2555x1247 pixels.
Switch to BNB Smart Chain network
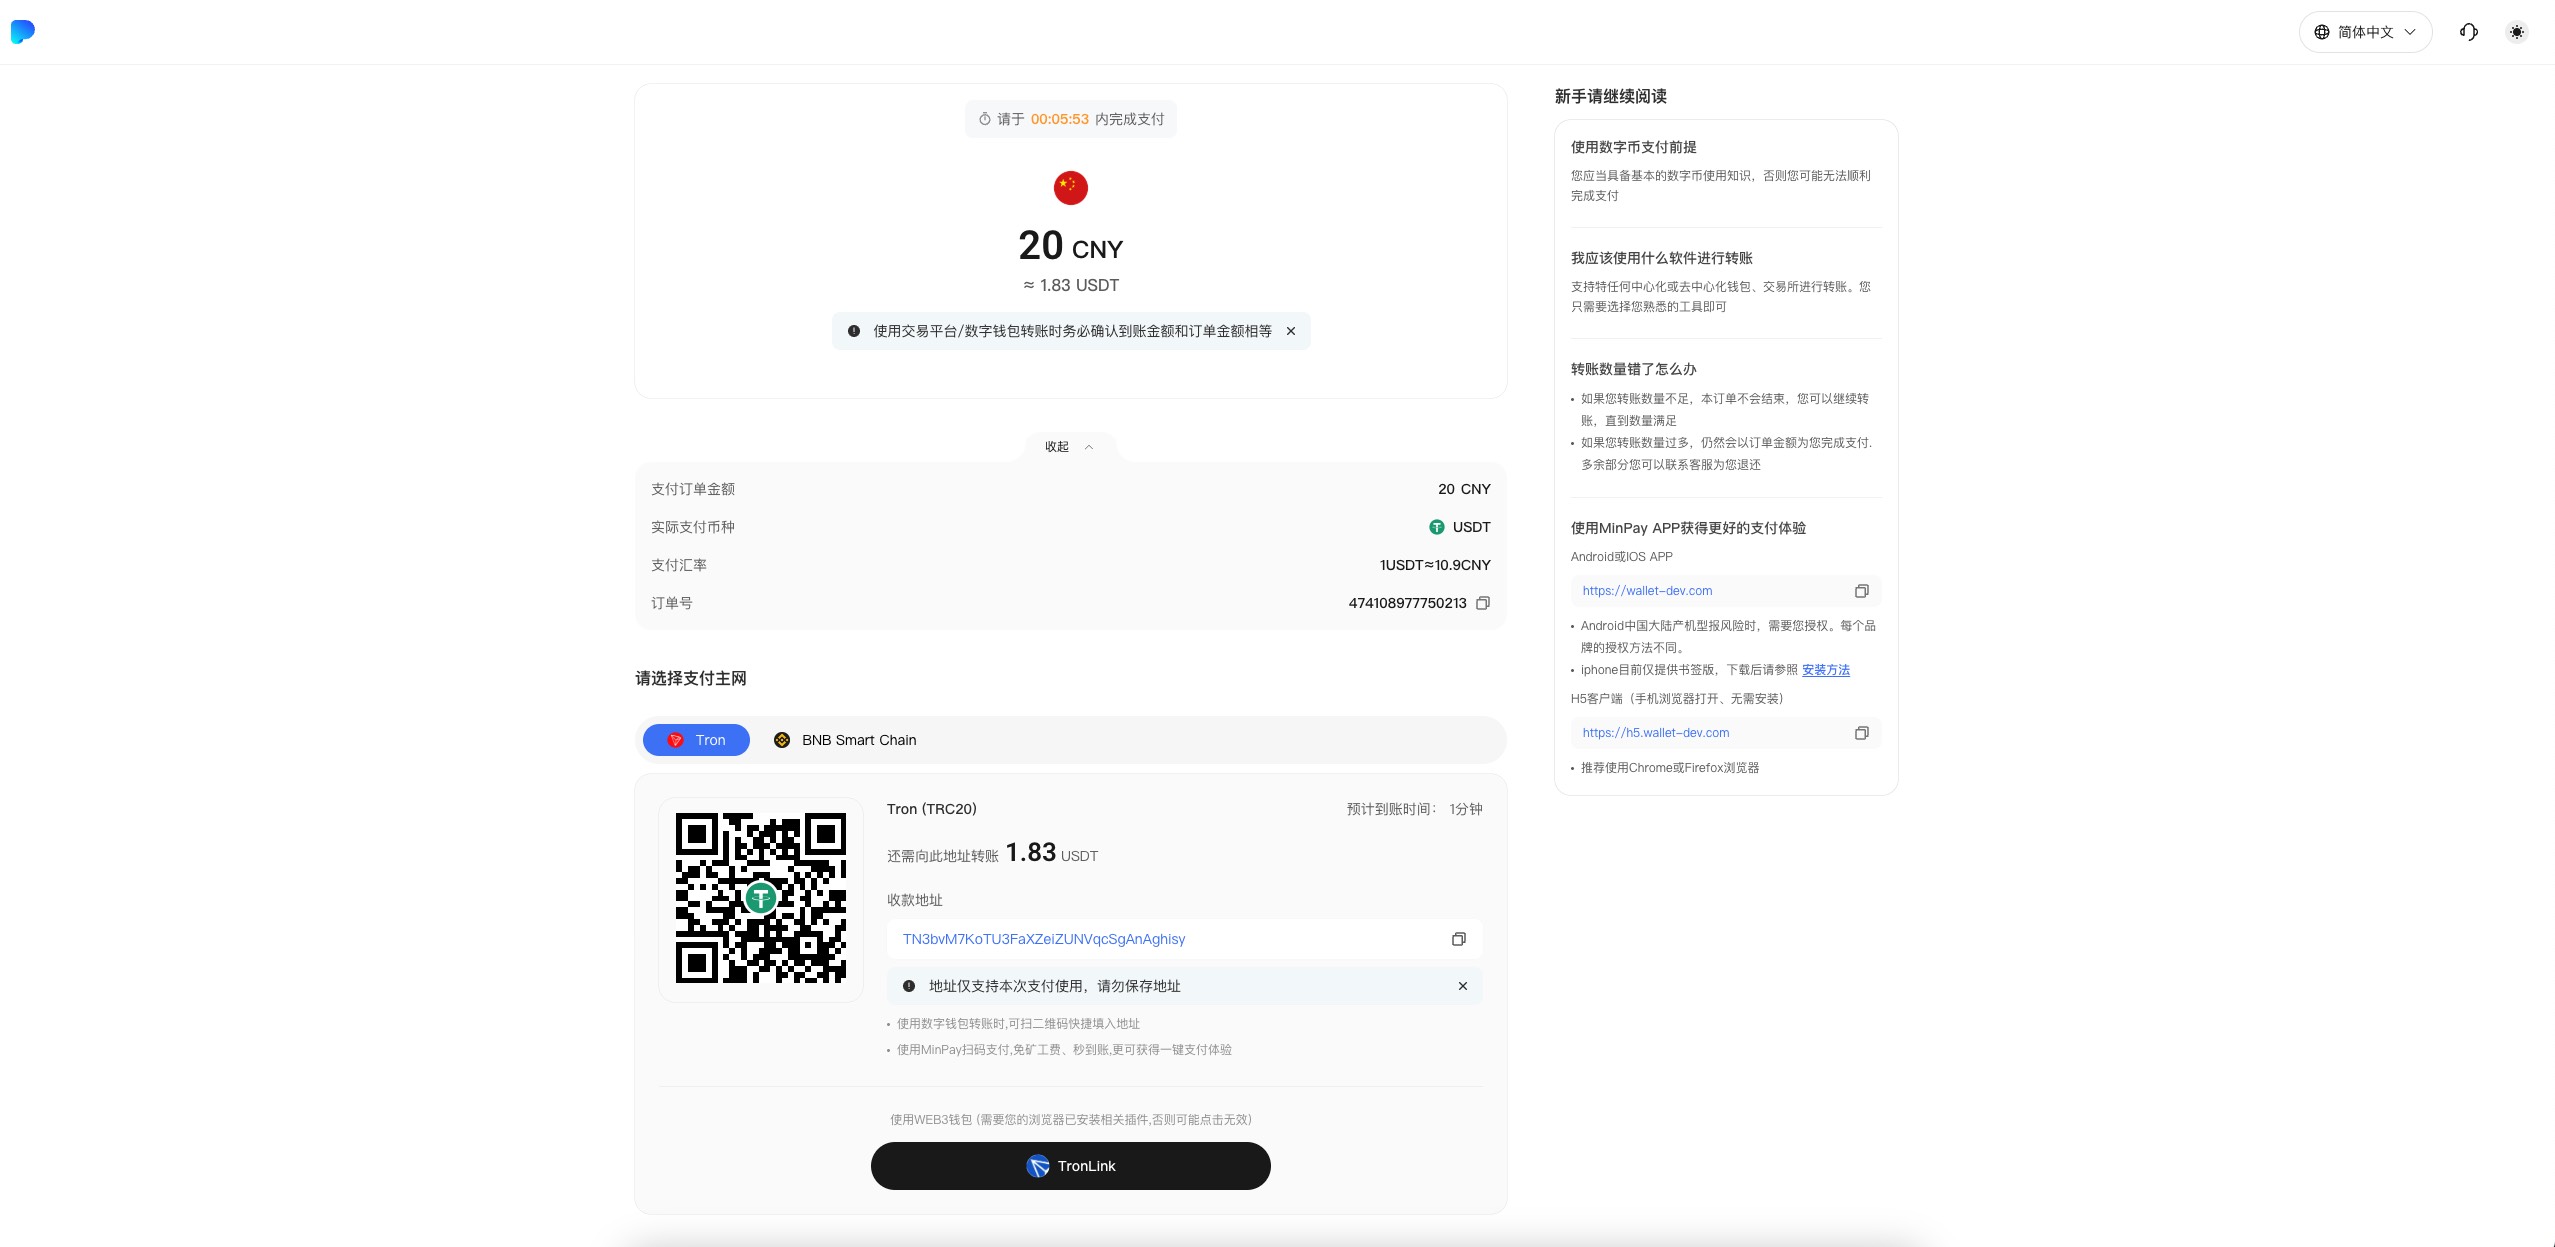[845, 740]
